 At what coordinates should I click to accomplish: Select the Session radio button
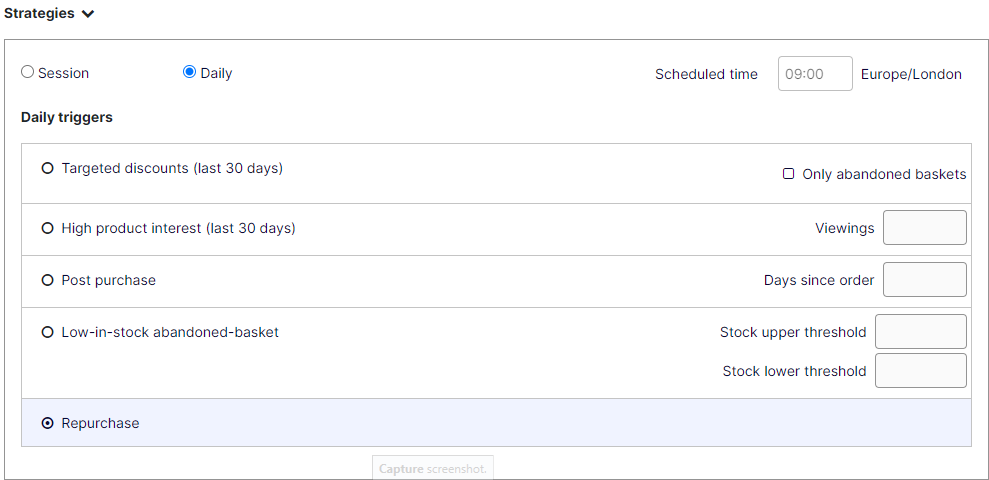[x=28, y=72]
